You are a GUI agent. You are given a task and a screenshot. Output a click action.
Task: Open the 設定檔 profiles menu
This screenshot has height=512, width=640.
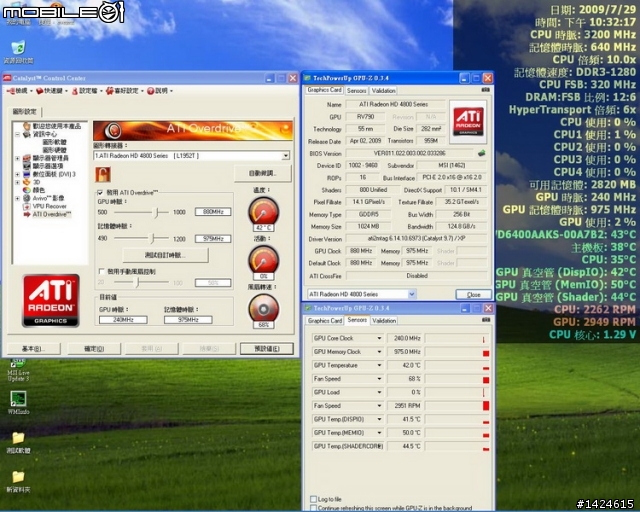(x=85, y=91)
